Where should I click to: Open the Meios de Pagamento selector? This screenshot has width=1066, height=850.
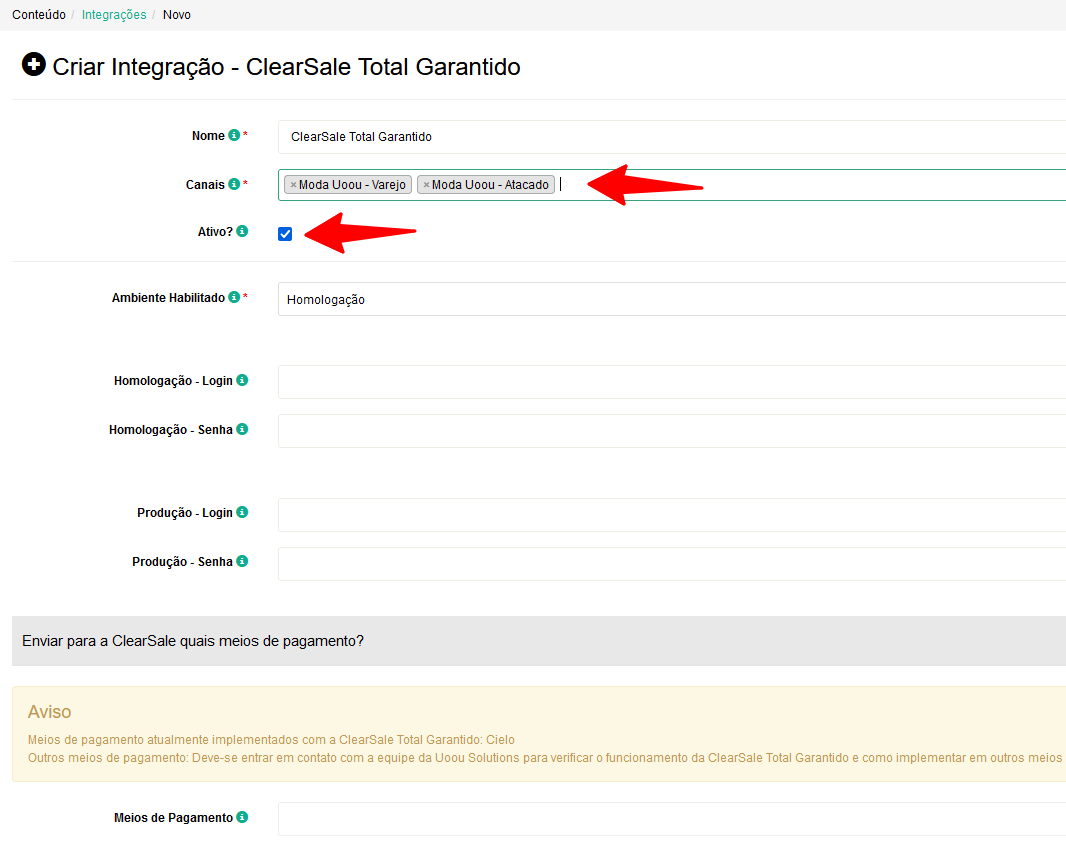[672, 819]
